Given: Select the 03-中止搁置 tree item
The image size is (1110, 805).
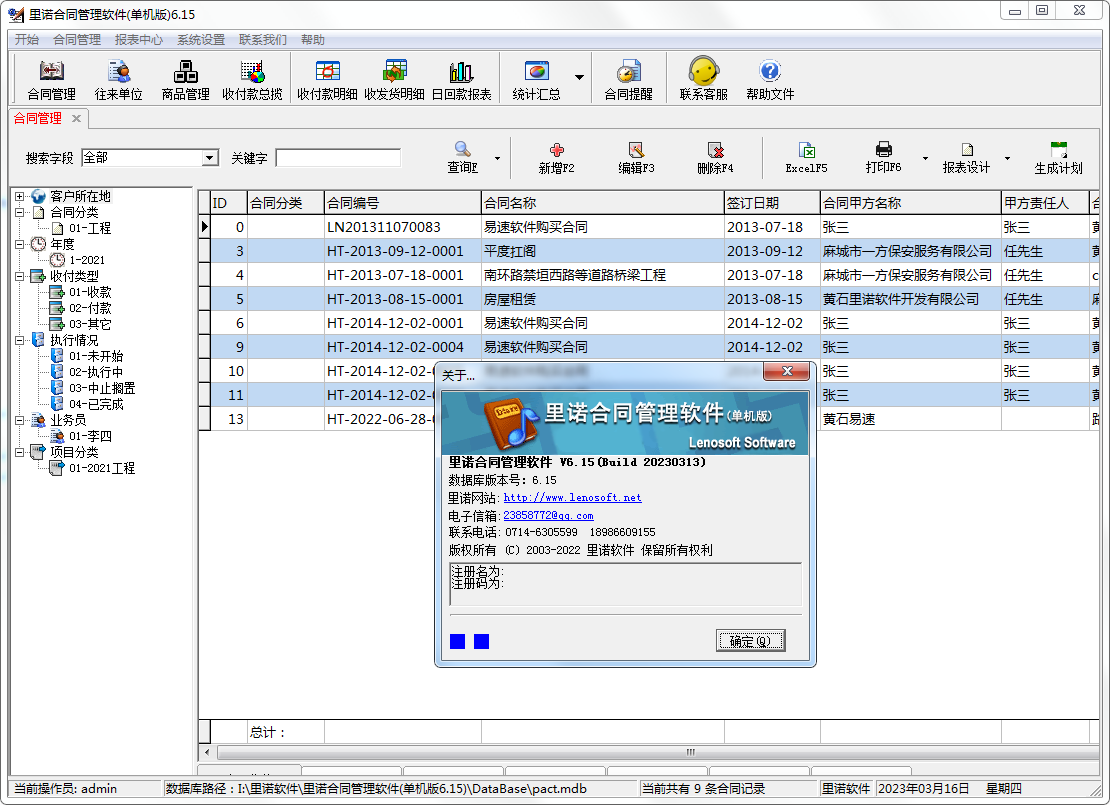Looking at the screenshot, I should pos(102,388).
